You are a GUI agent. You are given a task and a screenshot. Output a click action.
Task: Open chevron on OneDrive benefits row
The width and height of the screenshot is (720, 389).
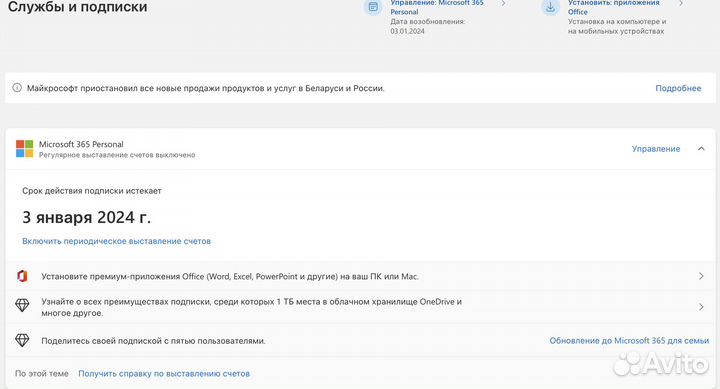(701, 307)
